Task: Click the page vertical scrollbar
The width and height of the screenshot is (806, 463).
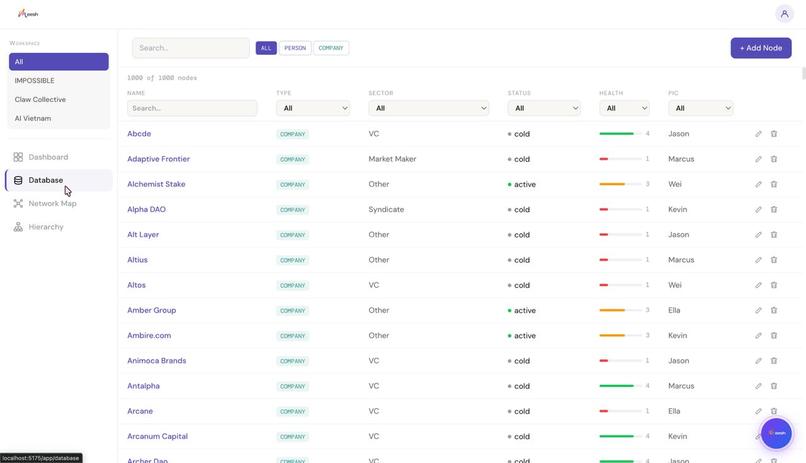Action: (x=803, y=73)
